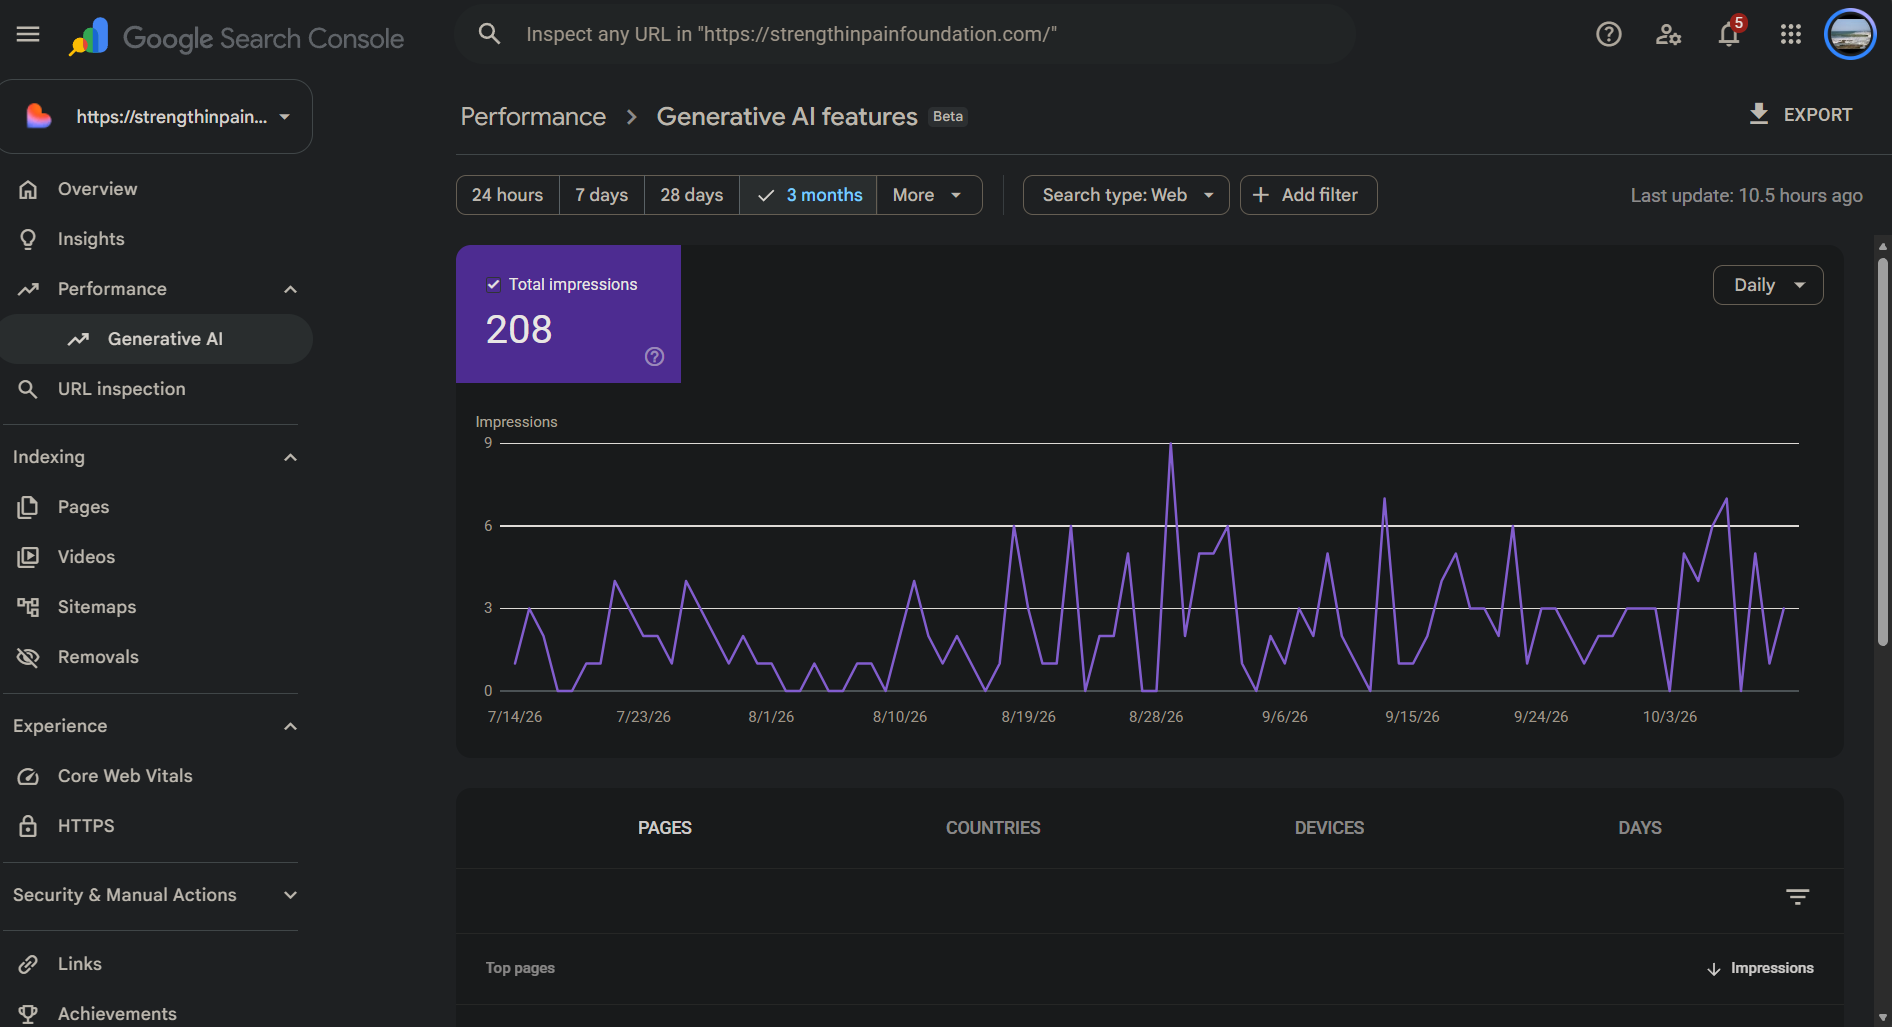The image size is (1892, 1027).
Task: Collapse the Performance sidebar section
Action: (291, 289)
